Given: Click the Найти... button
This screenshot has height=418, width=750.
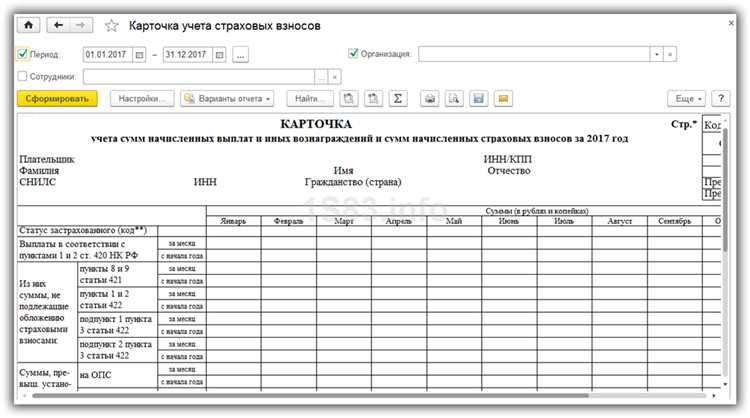Looking at the screenshot, I should coord(310,99).
